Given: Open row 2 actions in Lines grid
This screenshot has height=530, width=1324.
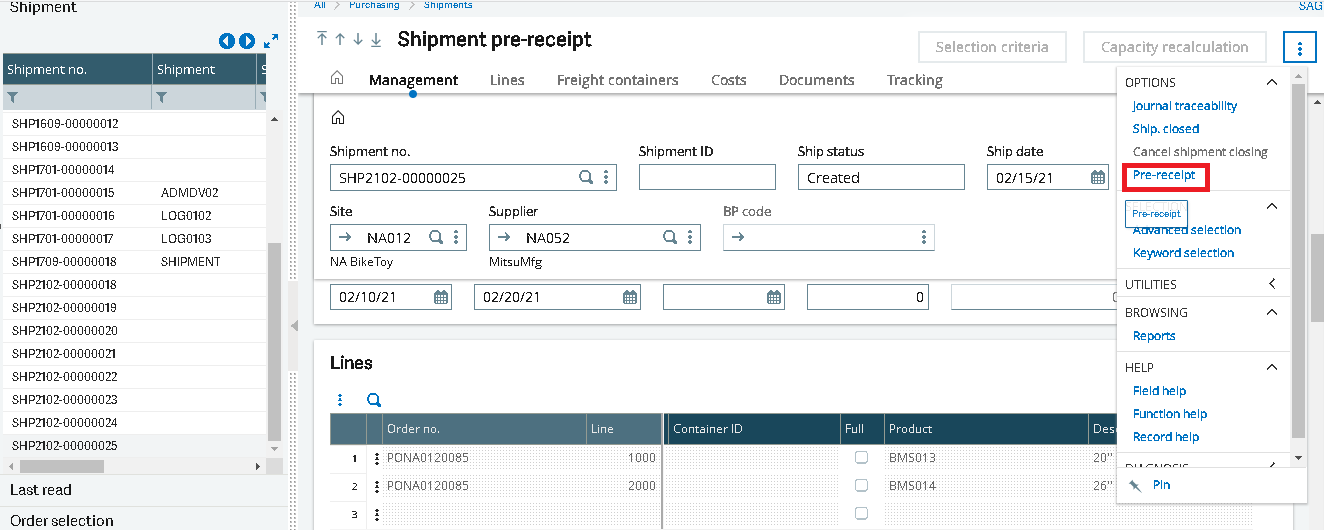Looking at the screenshot, I should tap(377, 486).
